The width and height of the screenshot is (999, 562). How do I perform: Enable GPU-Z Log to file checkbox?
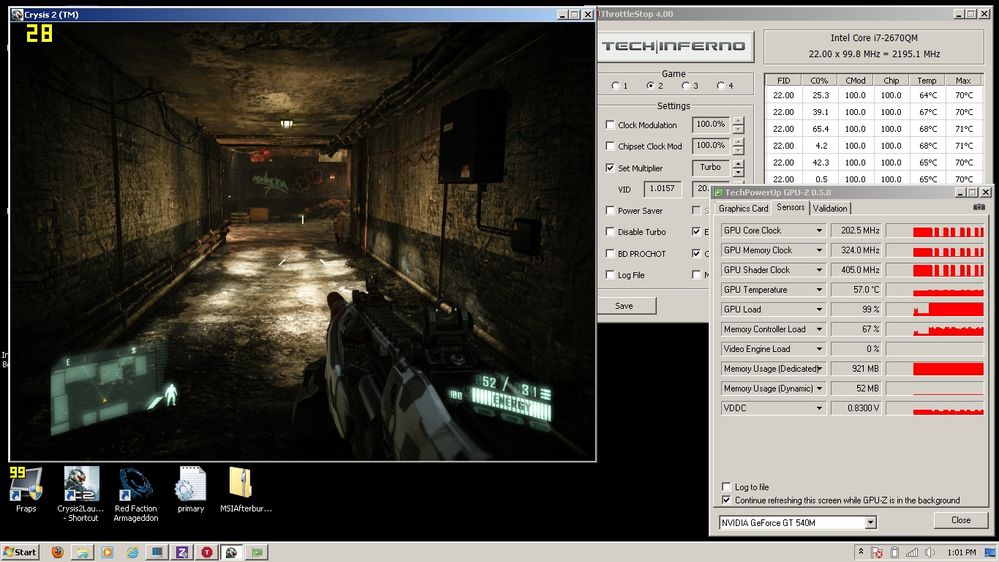pyautogui.click(x=726, y=487)
